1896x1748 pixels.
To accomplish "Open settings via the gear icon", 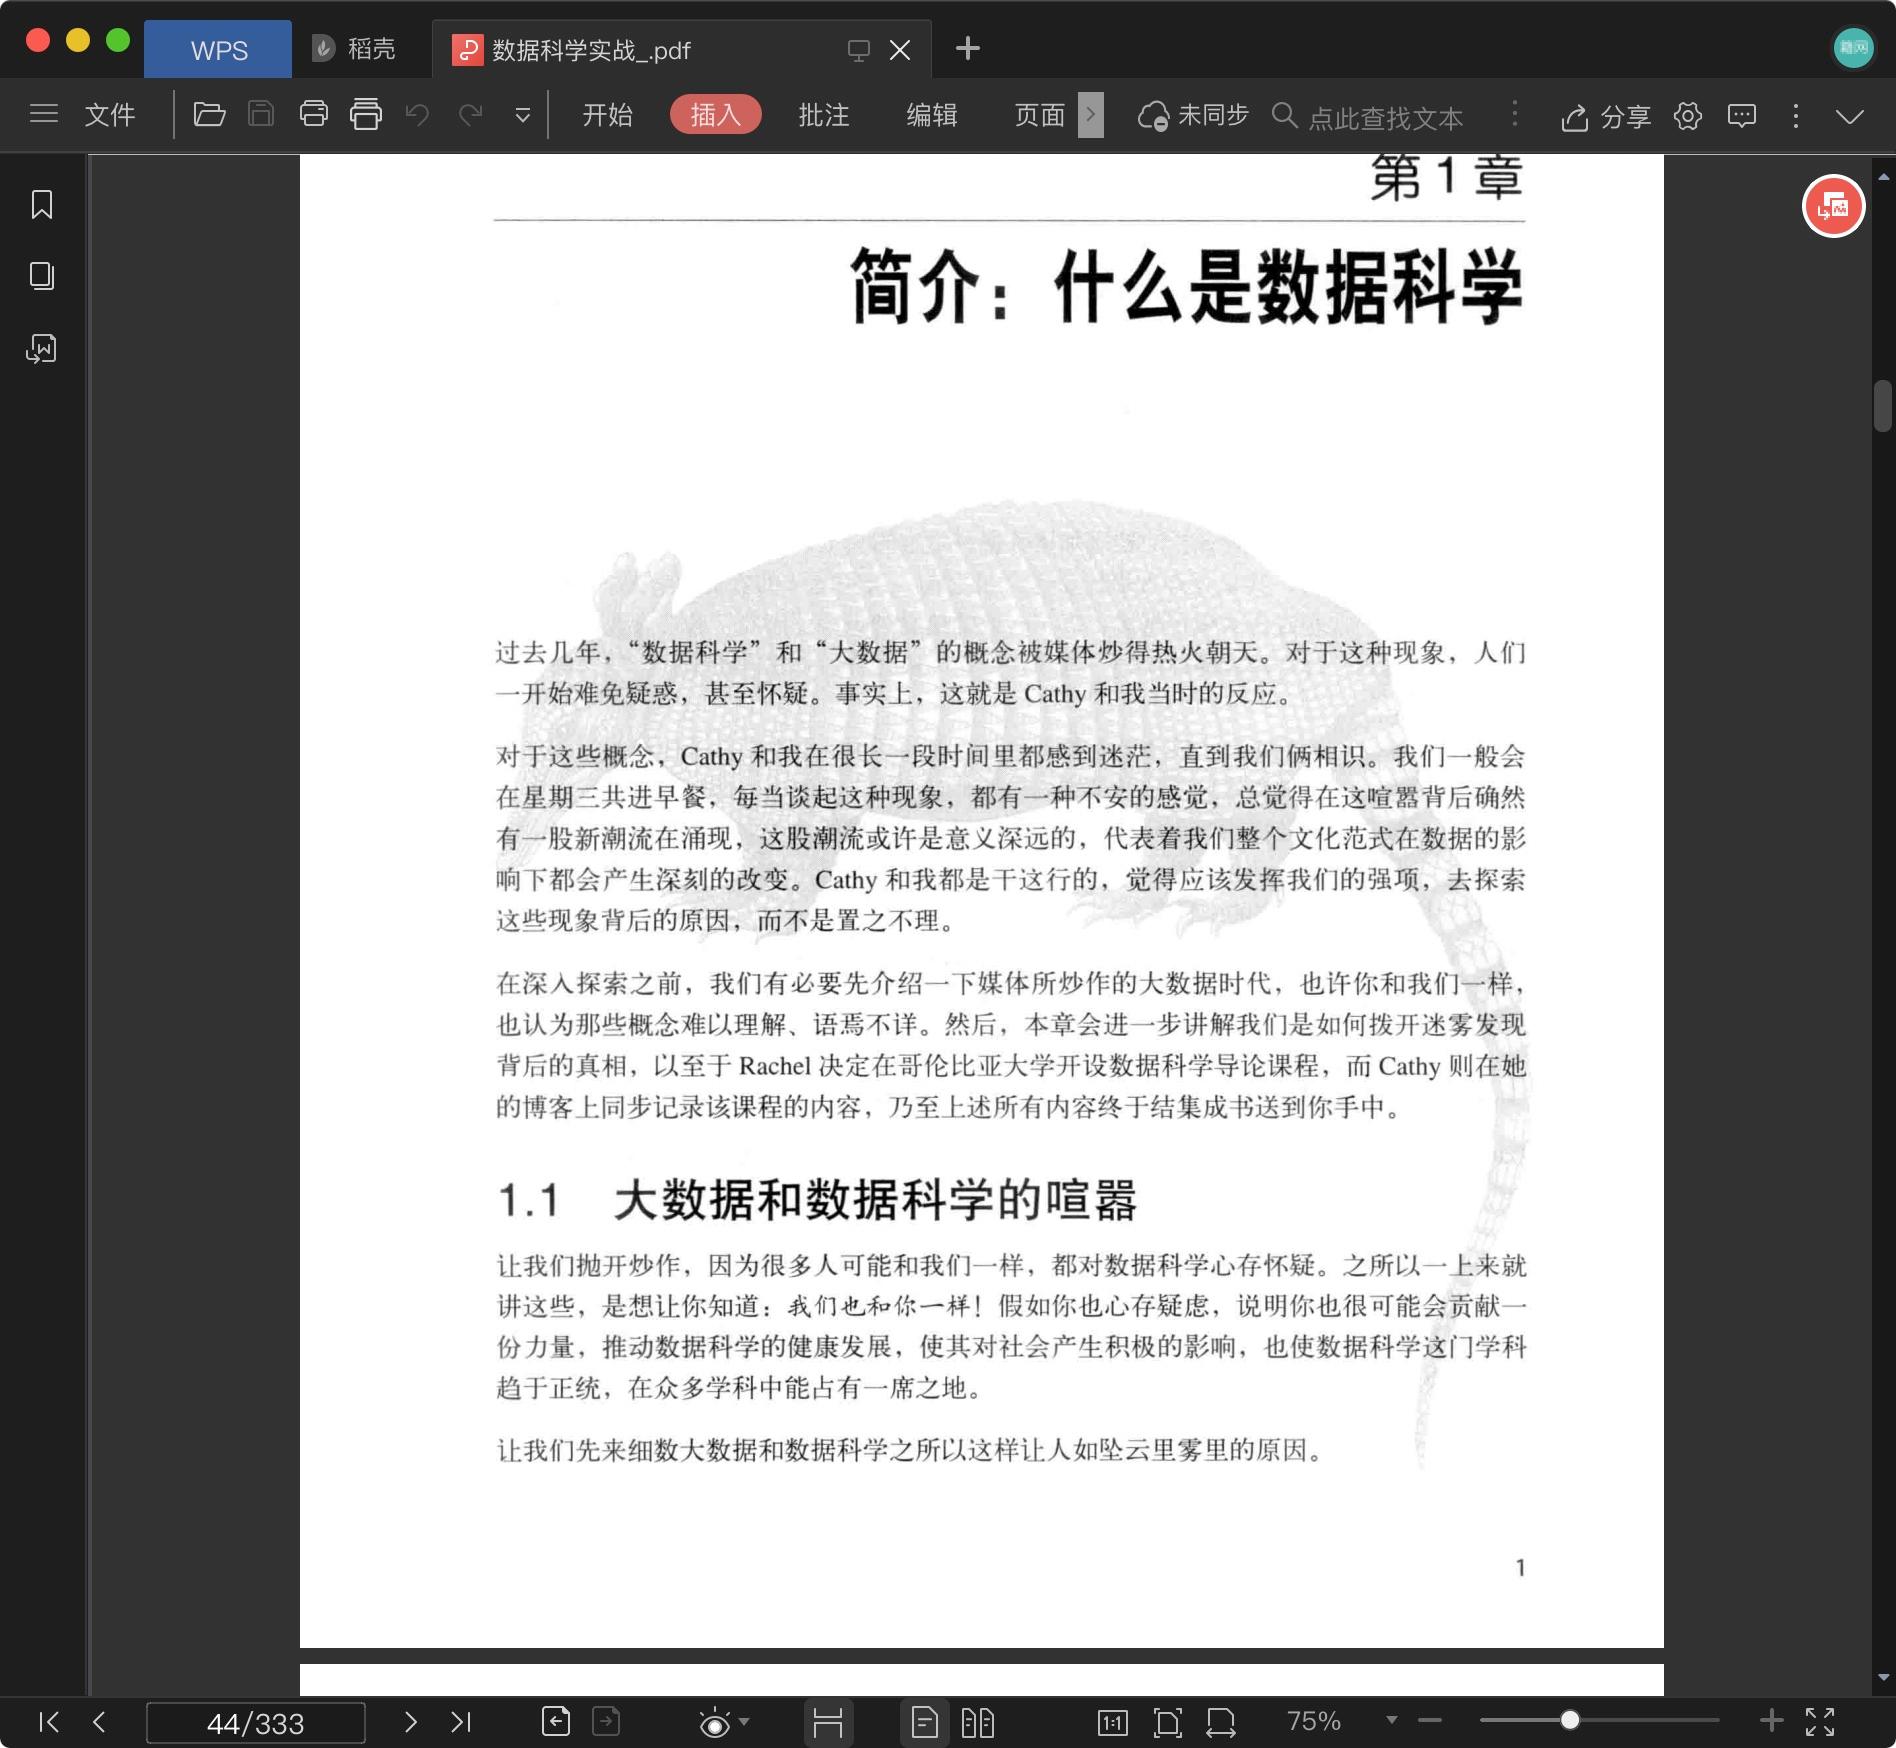I will click(1688, 116).
